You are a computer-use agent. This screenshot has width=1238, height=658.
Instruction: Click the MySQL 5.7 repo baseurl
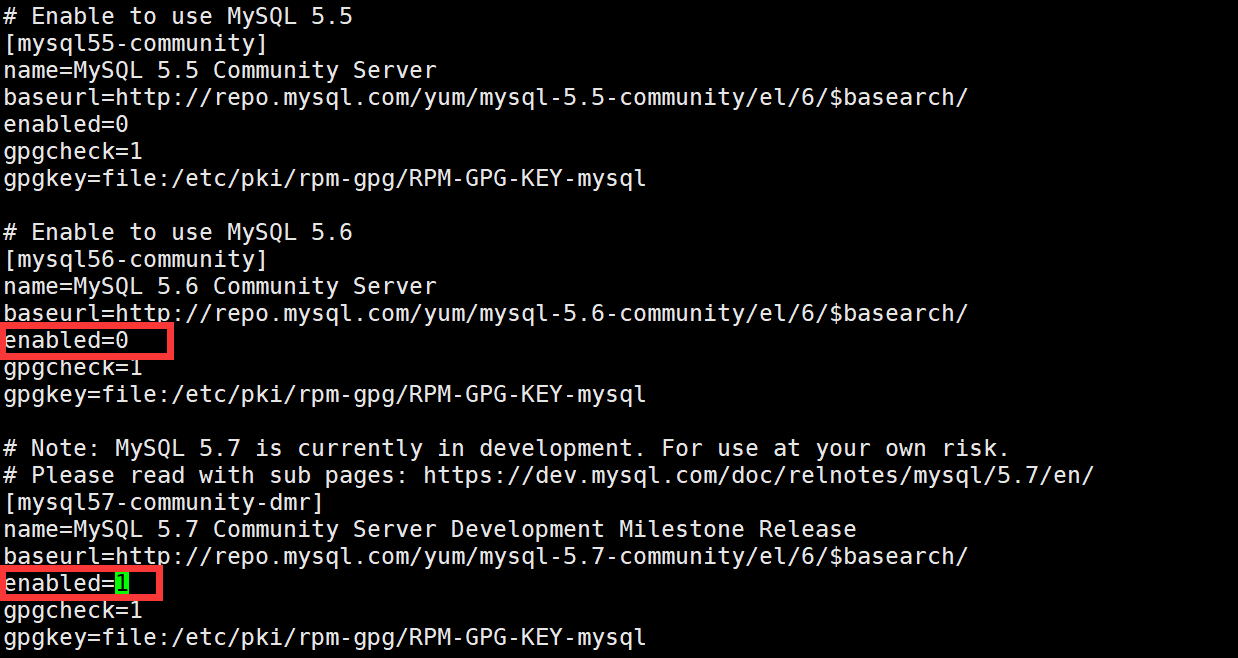[x=541, y=556]
